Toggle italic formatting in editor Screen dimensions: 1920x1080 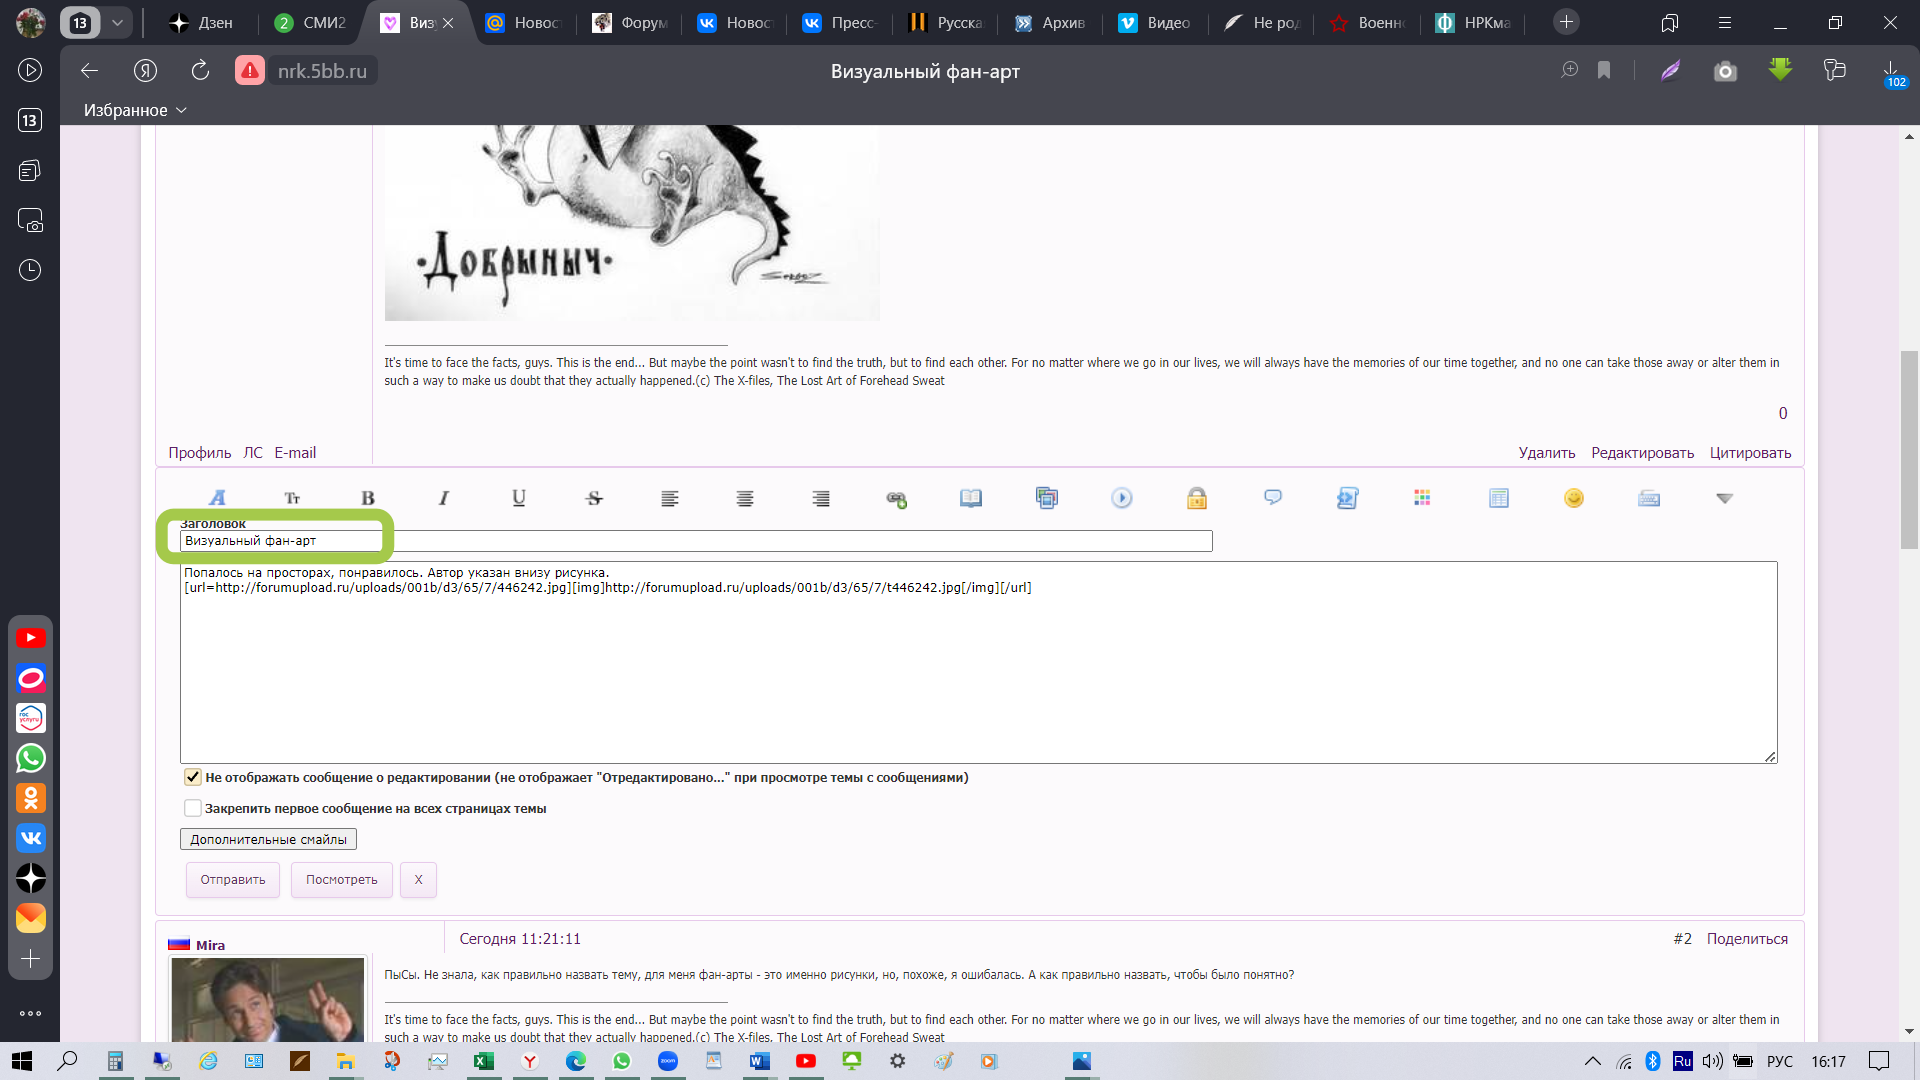[x=443, y=498]
